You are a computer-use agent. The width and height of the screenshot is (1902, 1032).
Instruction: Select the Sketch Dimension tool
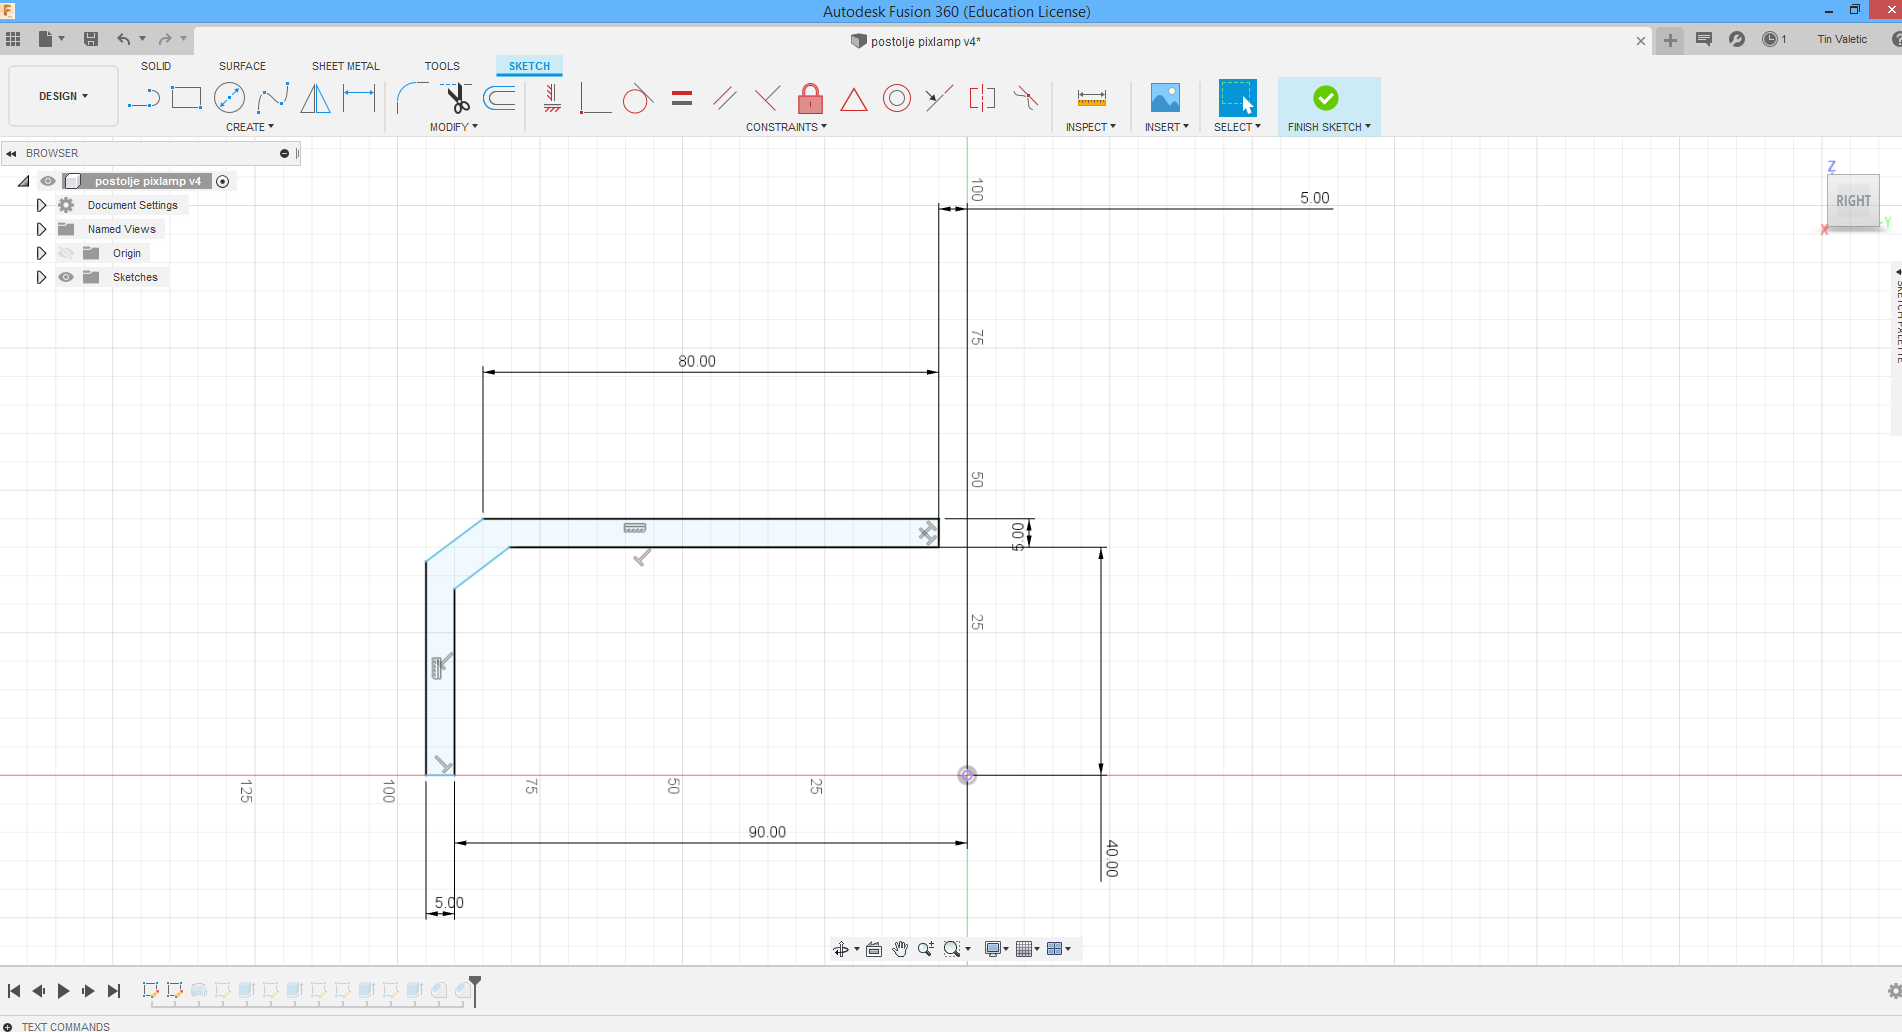pyautogui.click(x=359, y=98)
